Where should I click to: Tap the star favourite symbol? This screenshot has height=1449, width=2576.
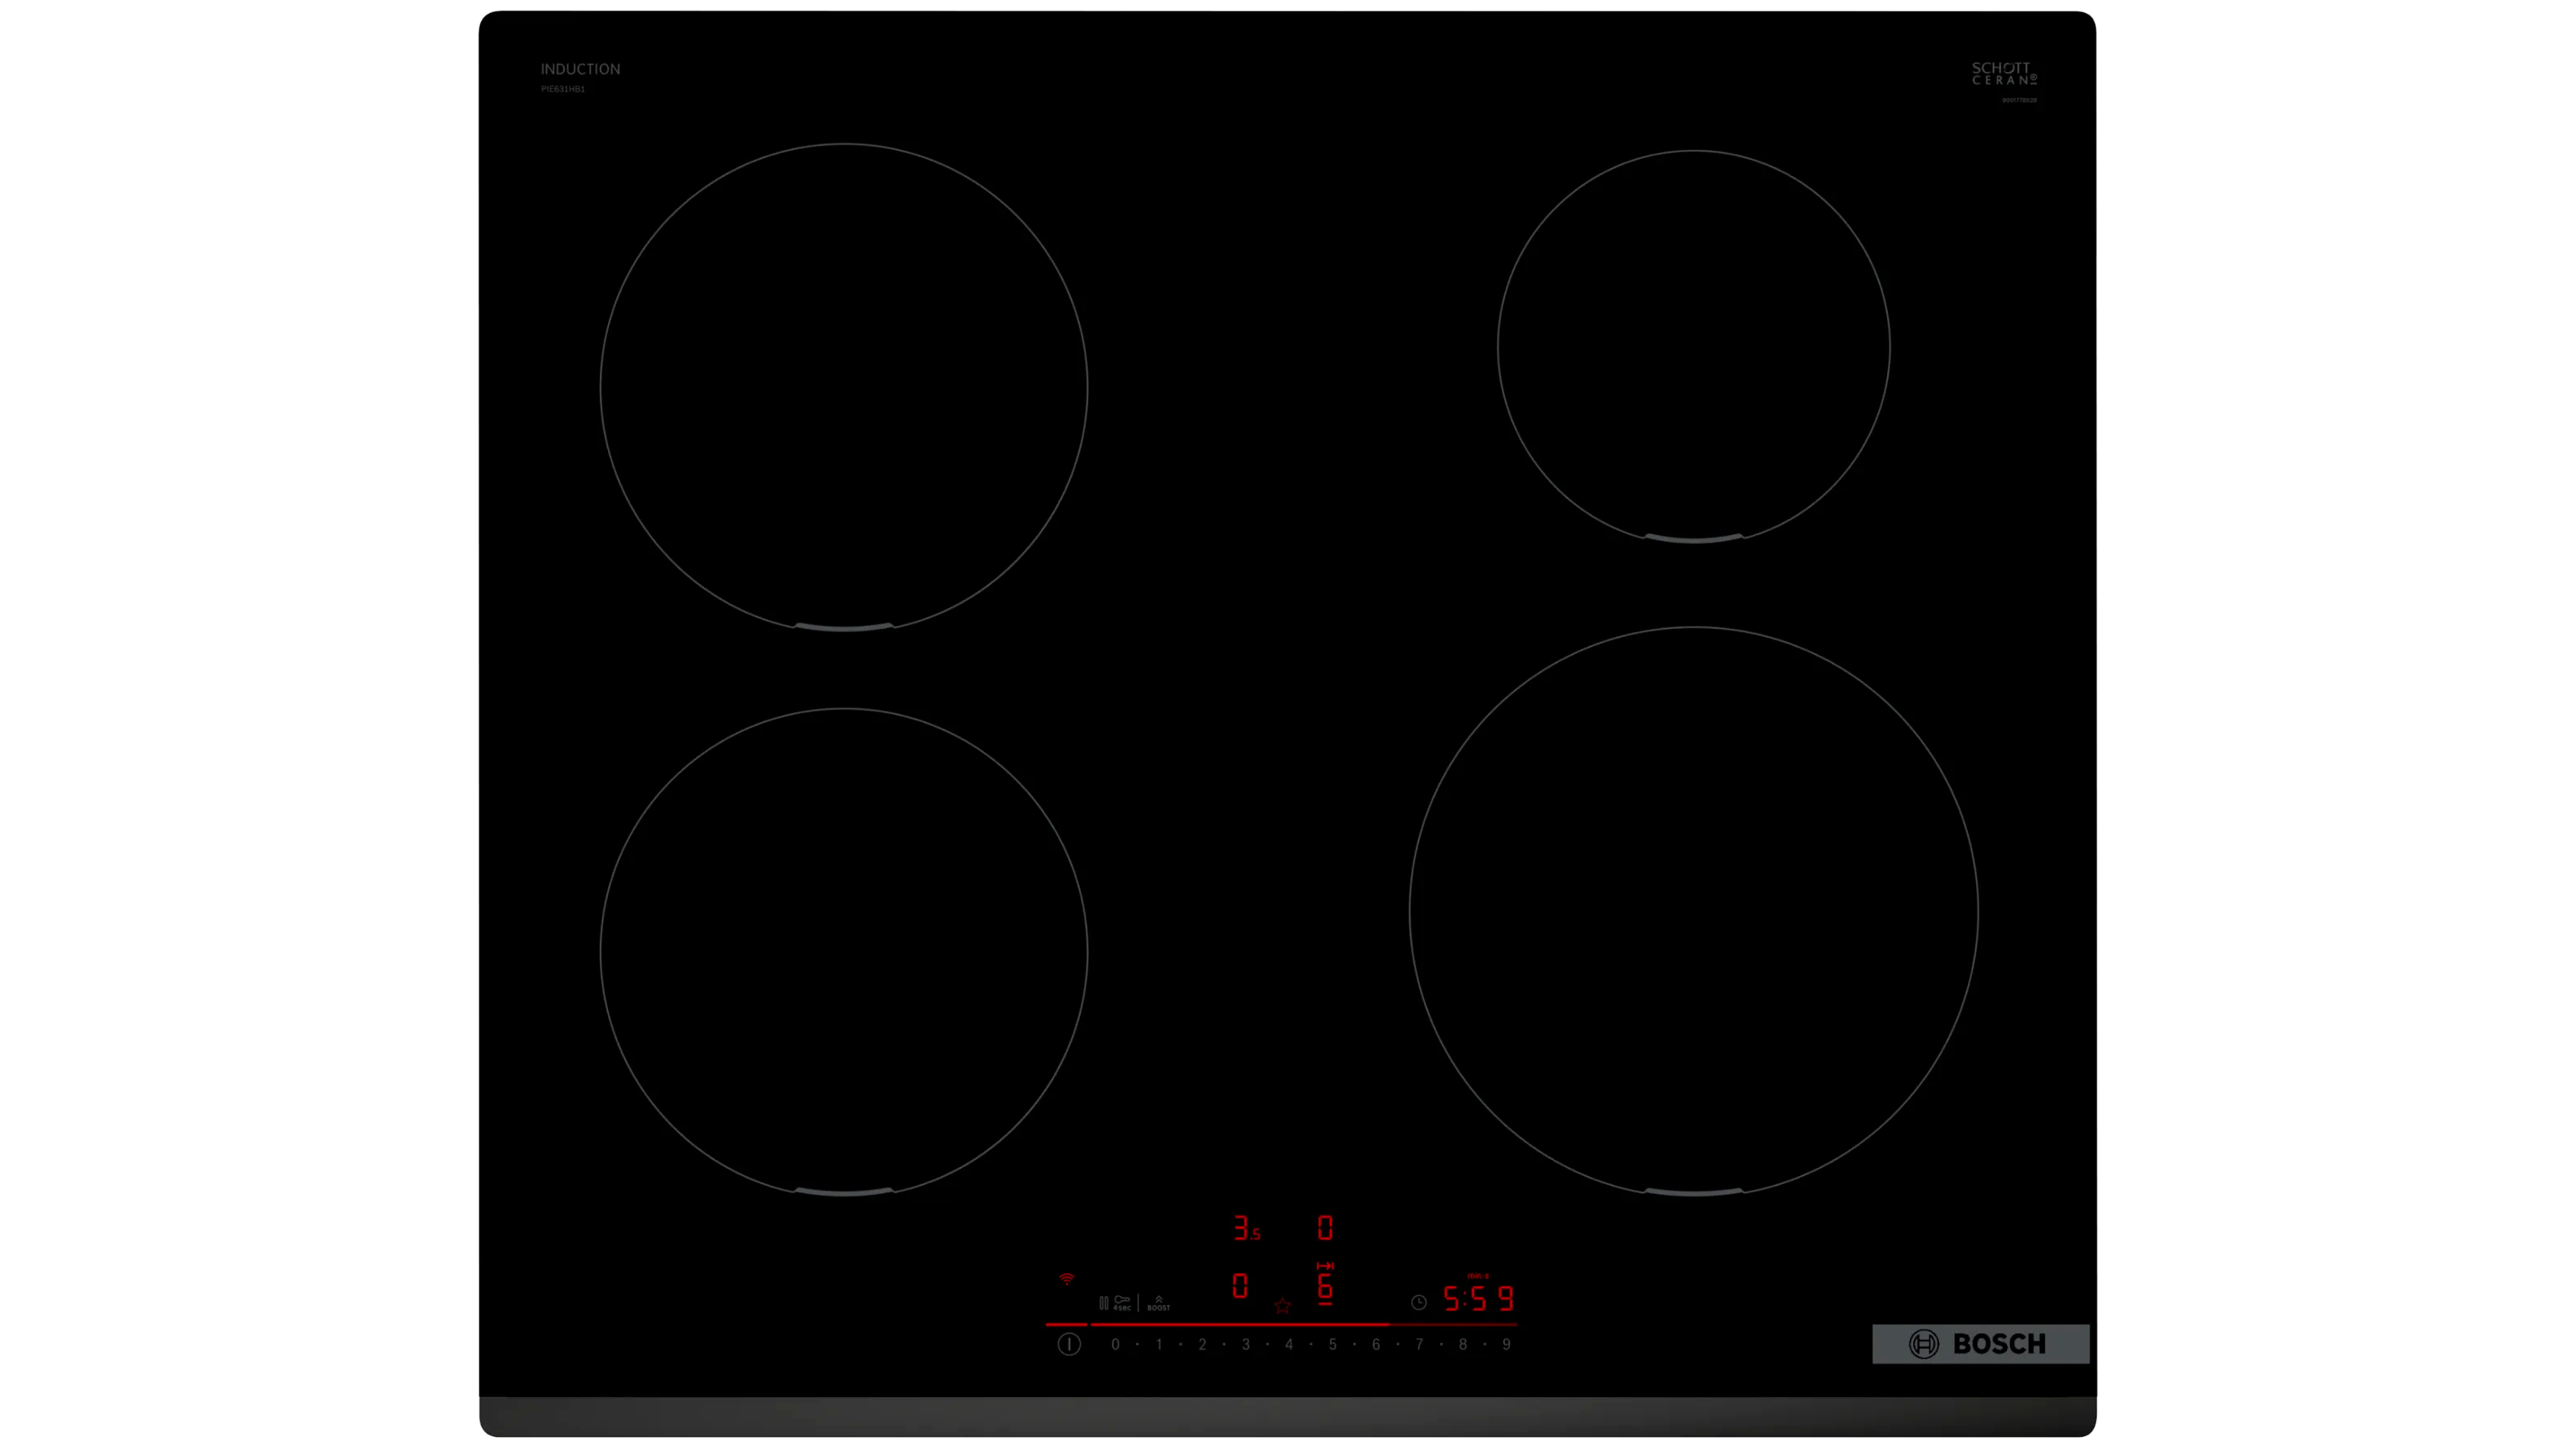1282,1305
